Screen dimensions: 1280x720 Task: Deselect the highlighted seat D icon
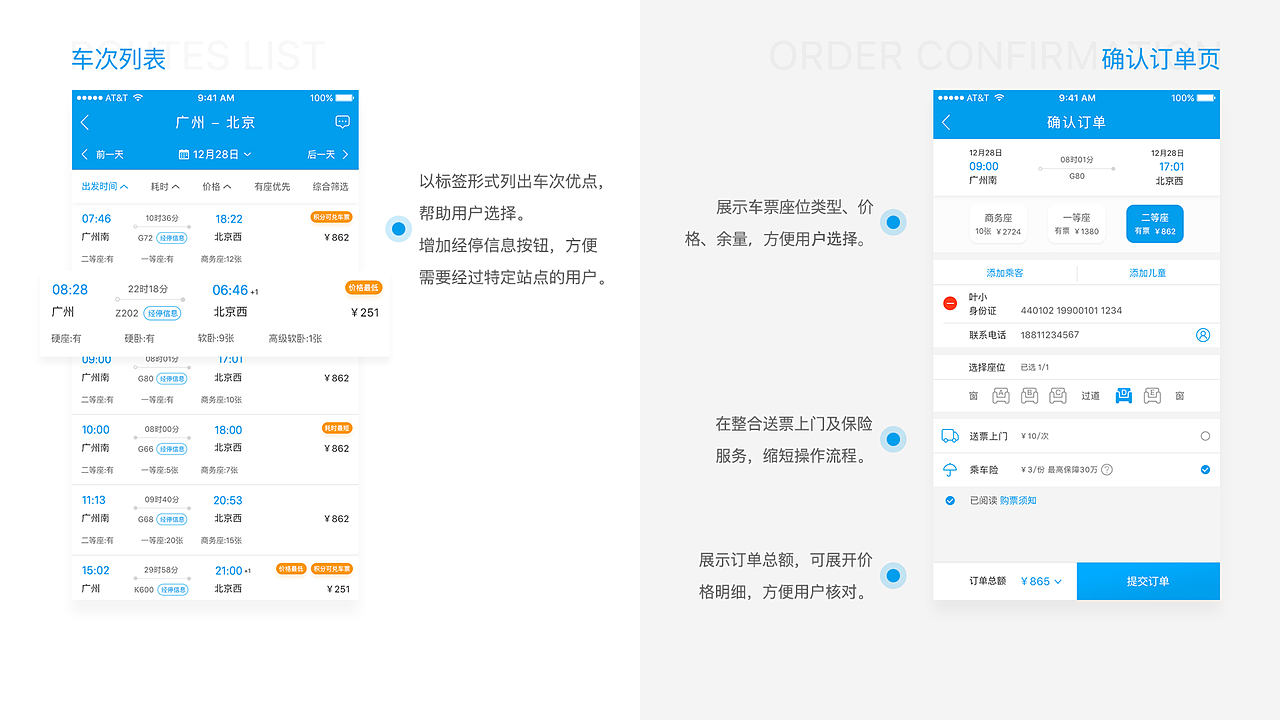coord(1123,395)
